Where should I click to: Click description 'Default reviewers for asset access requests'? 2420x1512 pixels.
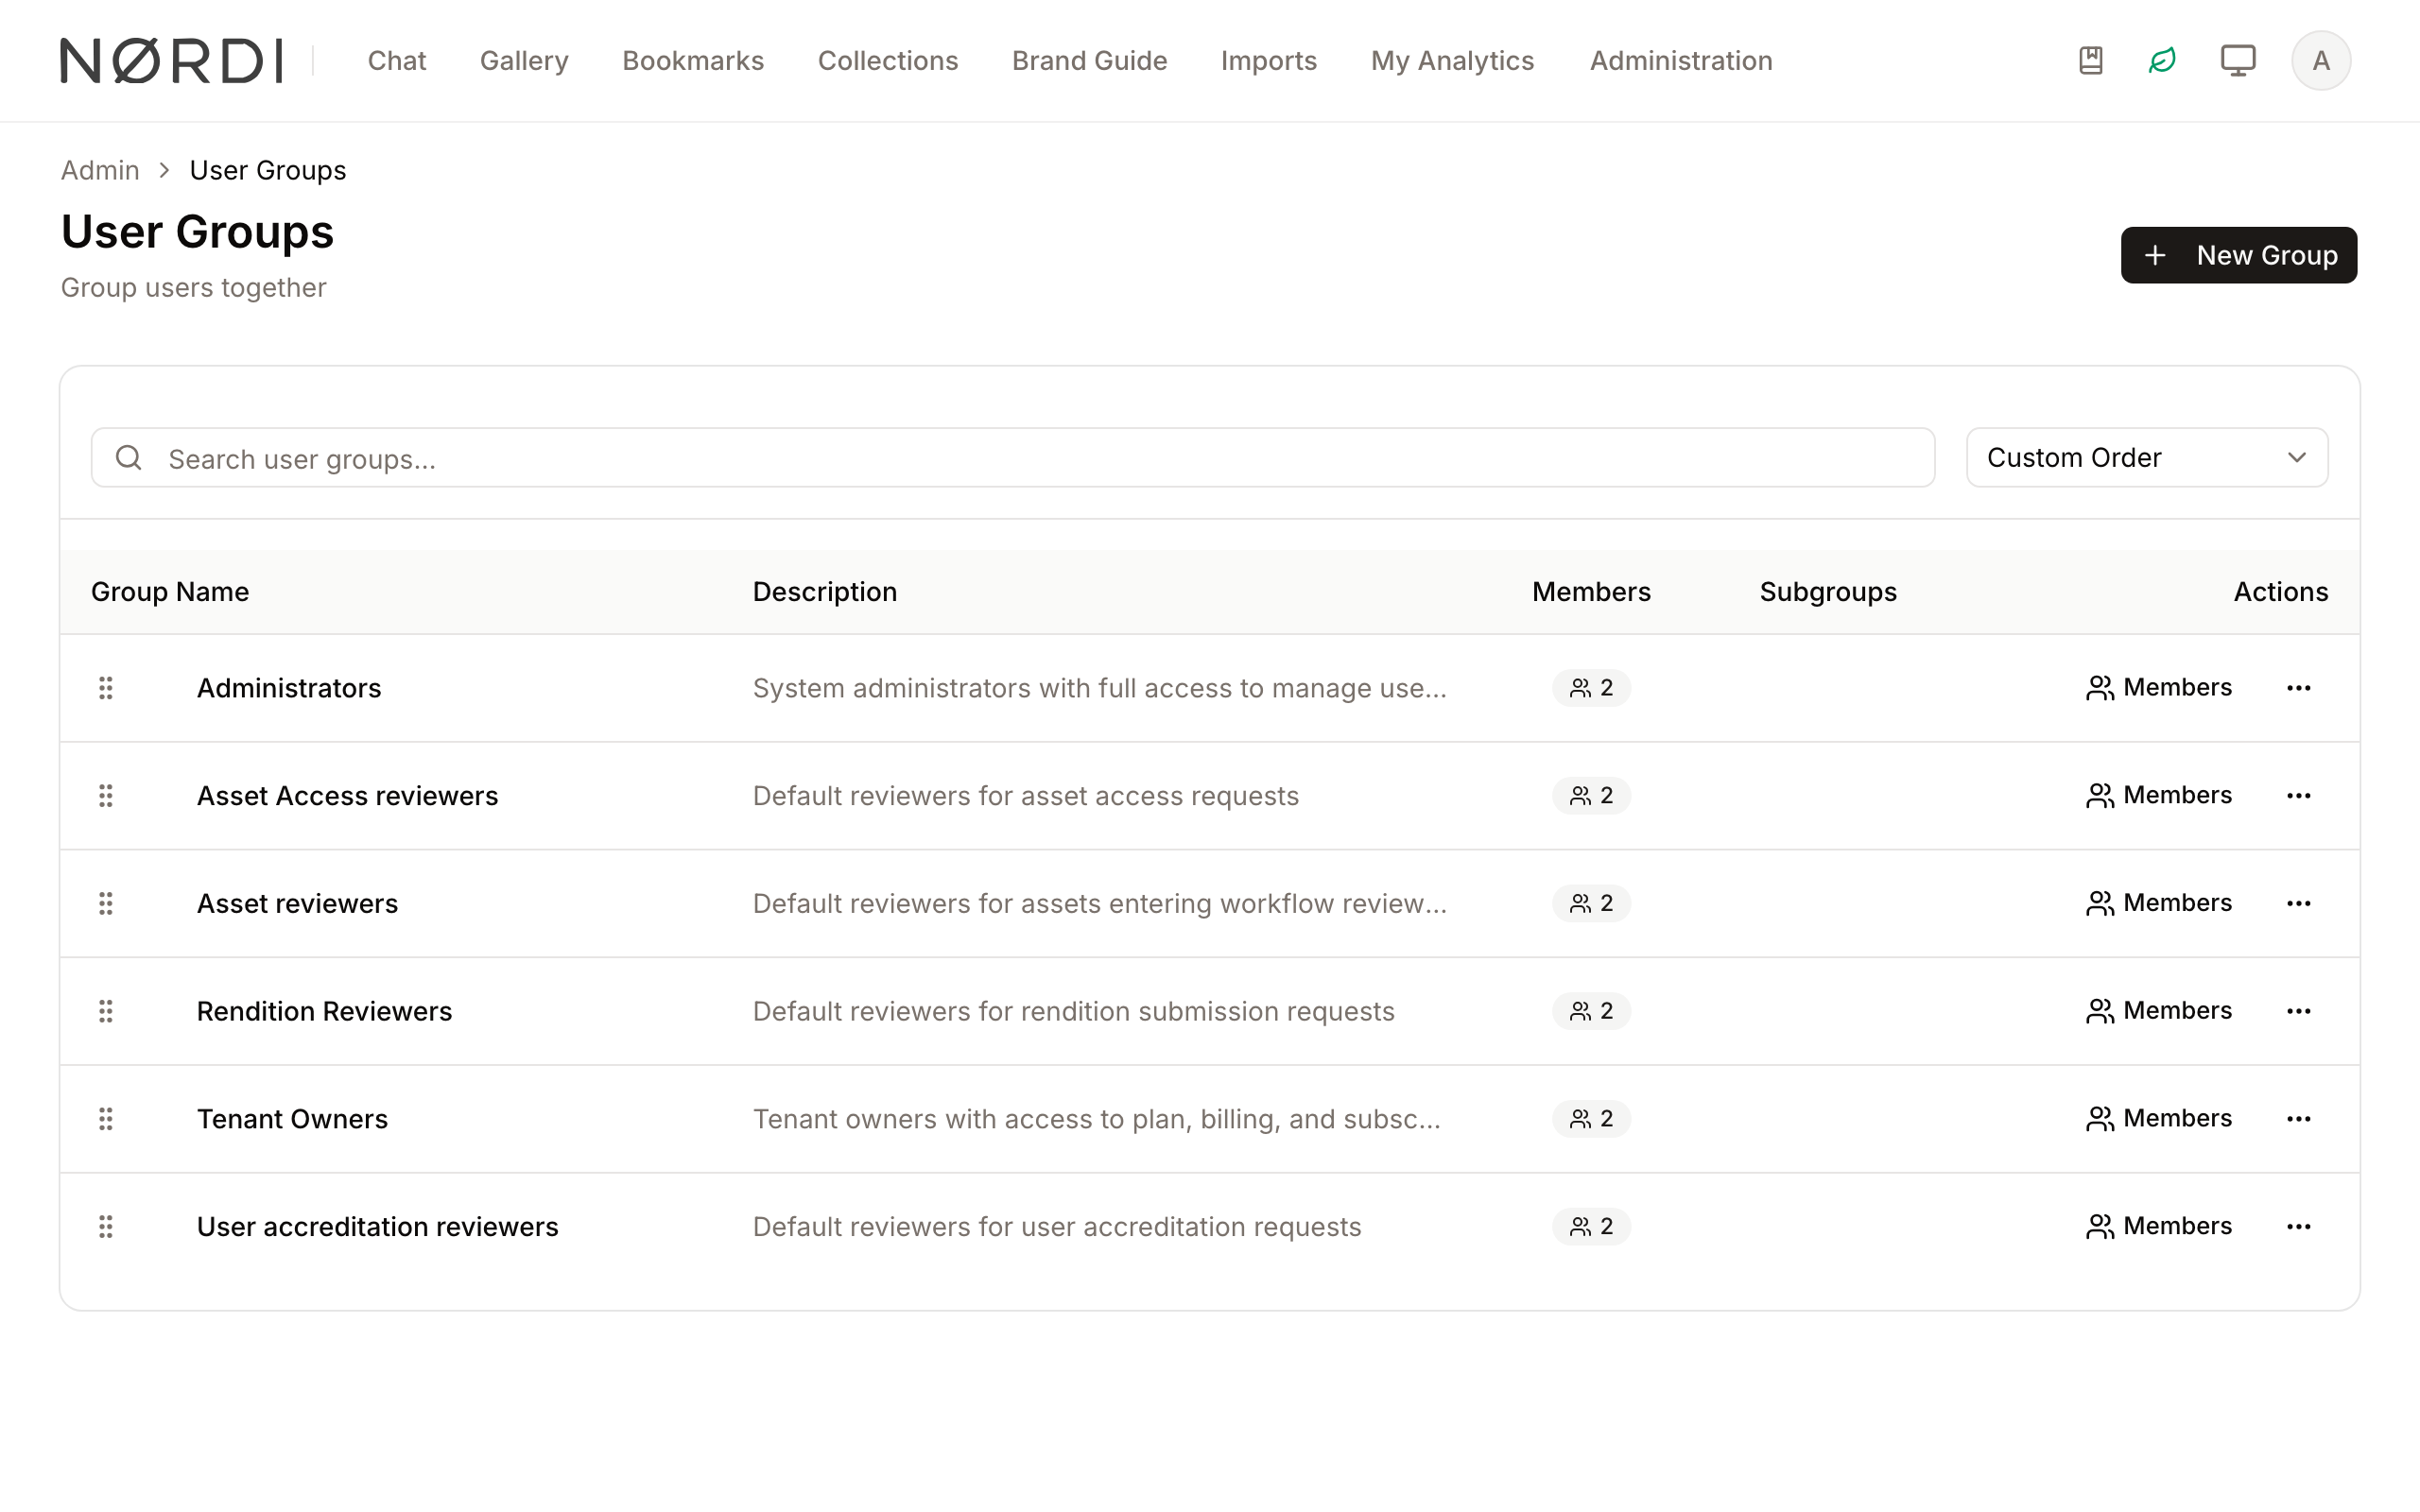pyautogui.click(x=1025, y=796)
